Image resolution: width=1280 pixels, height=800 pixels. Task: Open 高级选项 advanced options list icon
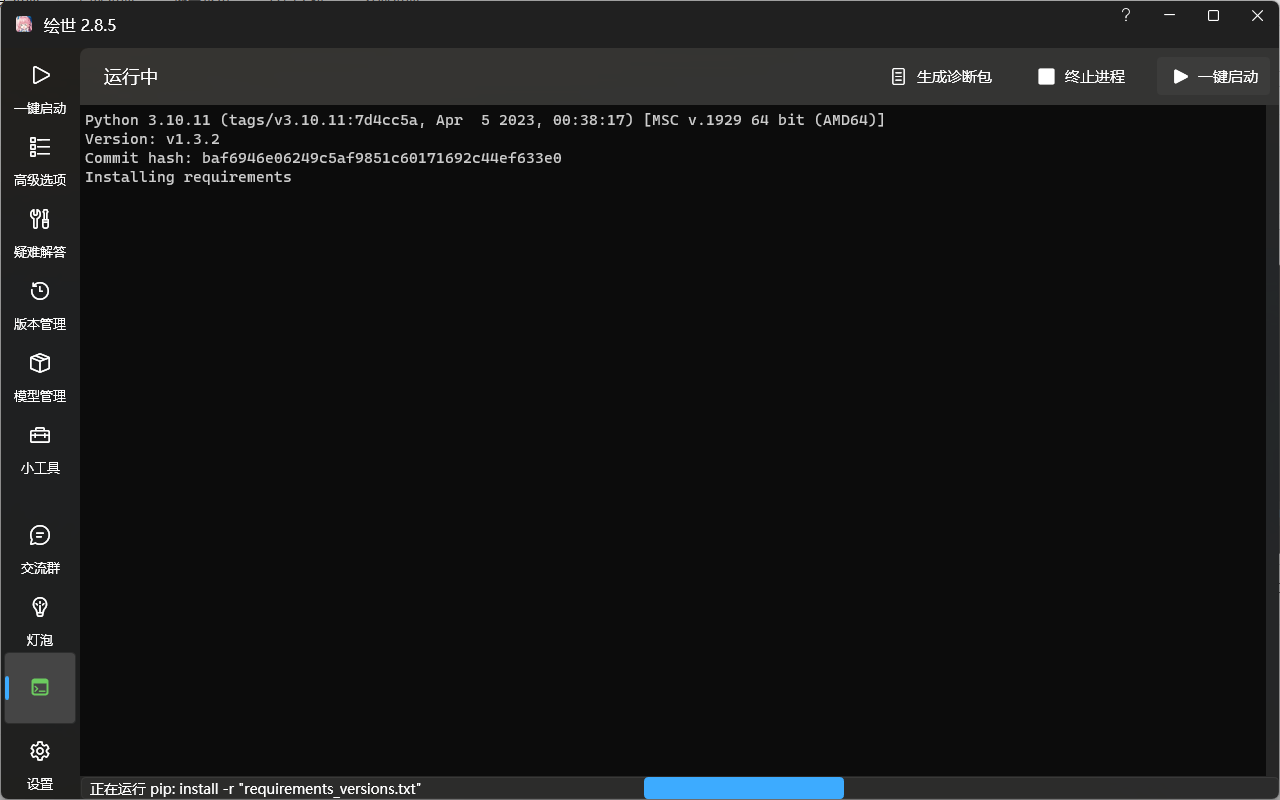pyautogui.click(x=40, y=148)
